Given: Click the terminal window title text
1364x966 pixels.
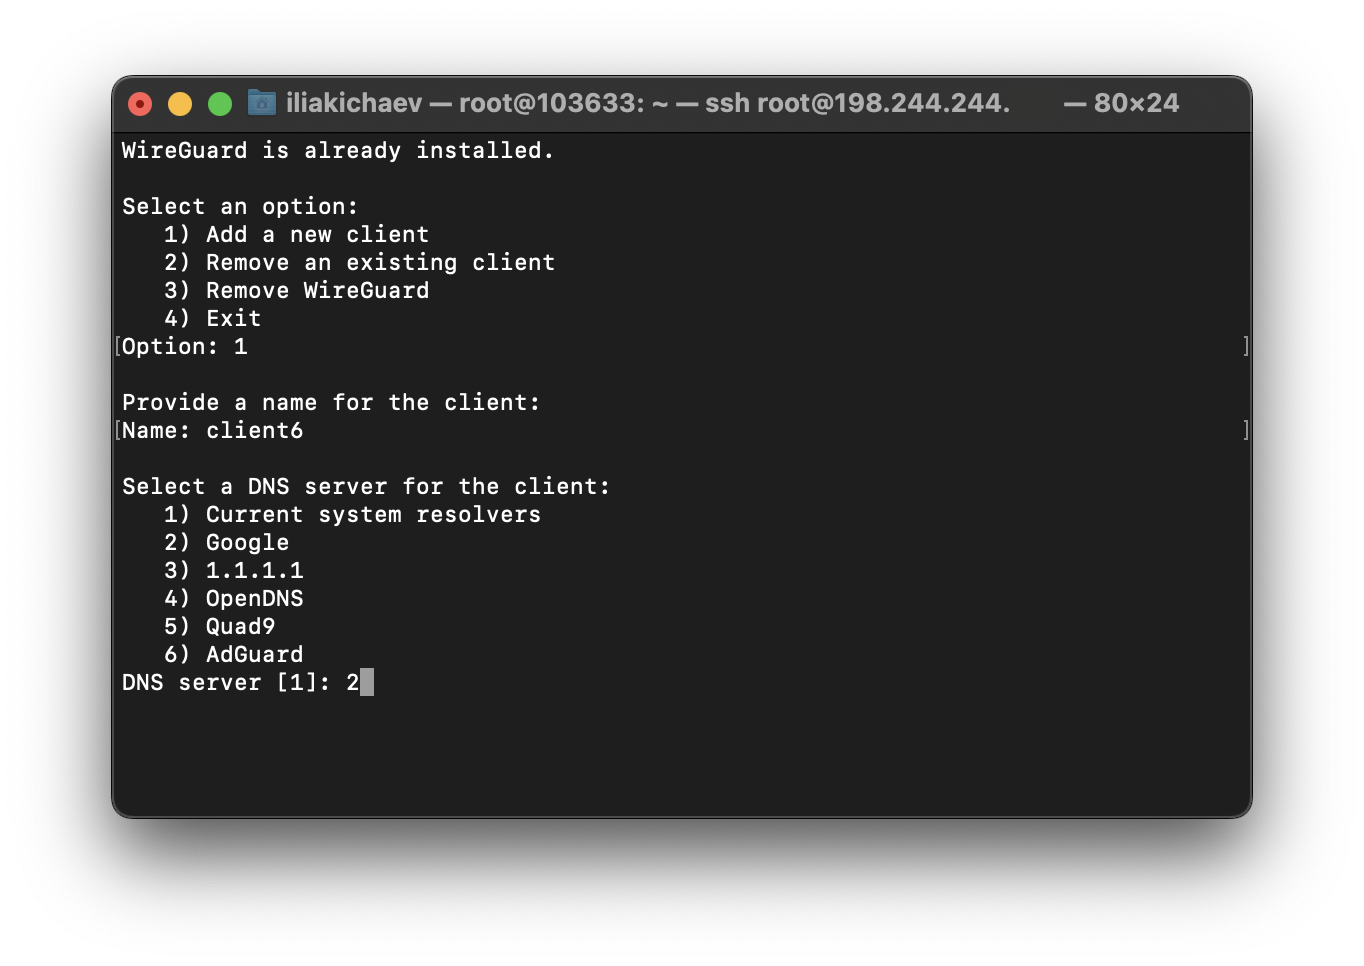Looking at the screenshot, I should pos(647,103).
